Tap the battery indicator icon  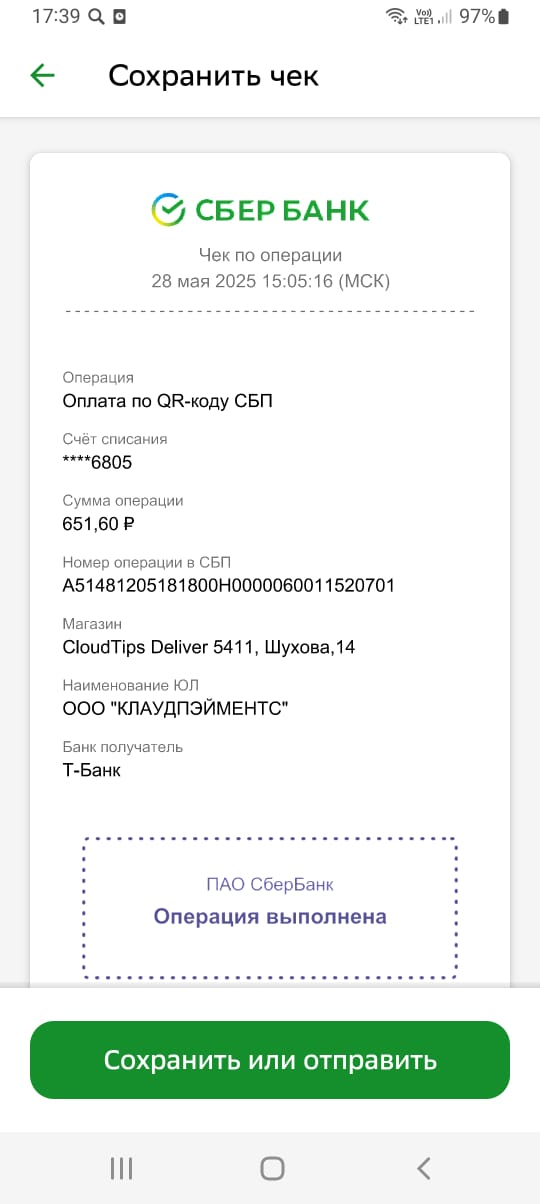(x=503, y=16)
